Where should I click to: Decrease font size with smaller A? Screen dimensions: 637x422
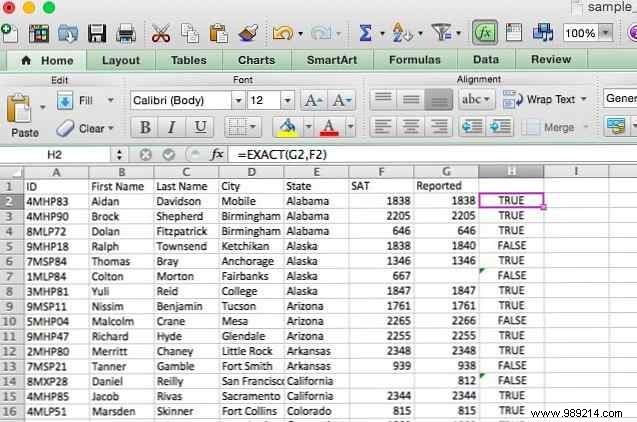click(341, 100)
